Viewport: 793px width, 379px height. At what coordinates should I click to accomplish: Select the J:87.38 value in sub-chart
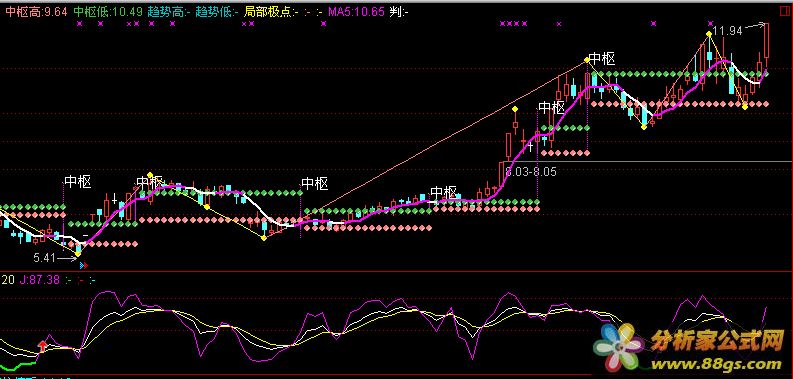(39, 279)
